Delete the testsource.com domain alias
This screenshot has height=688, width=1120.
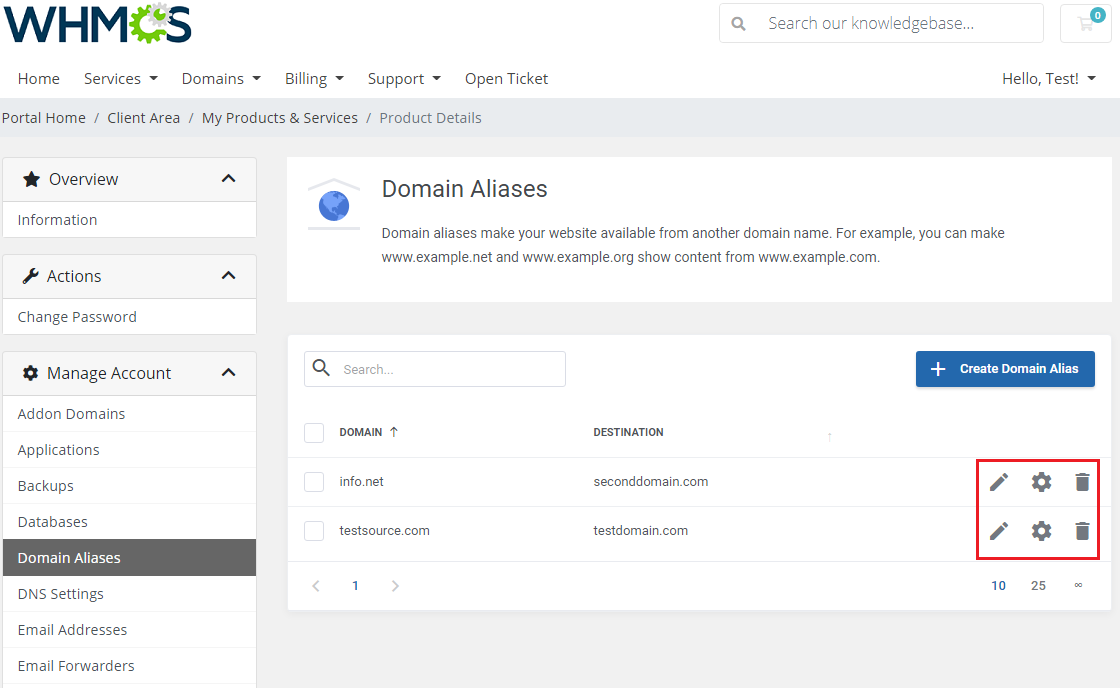(x=1082, y=531)
